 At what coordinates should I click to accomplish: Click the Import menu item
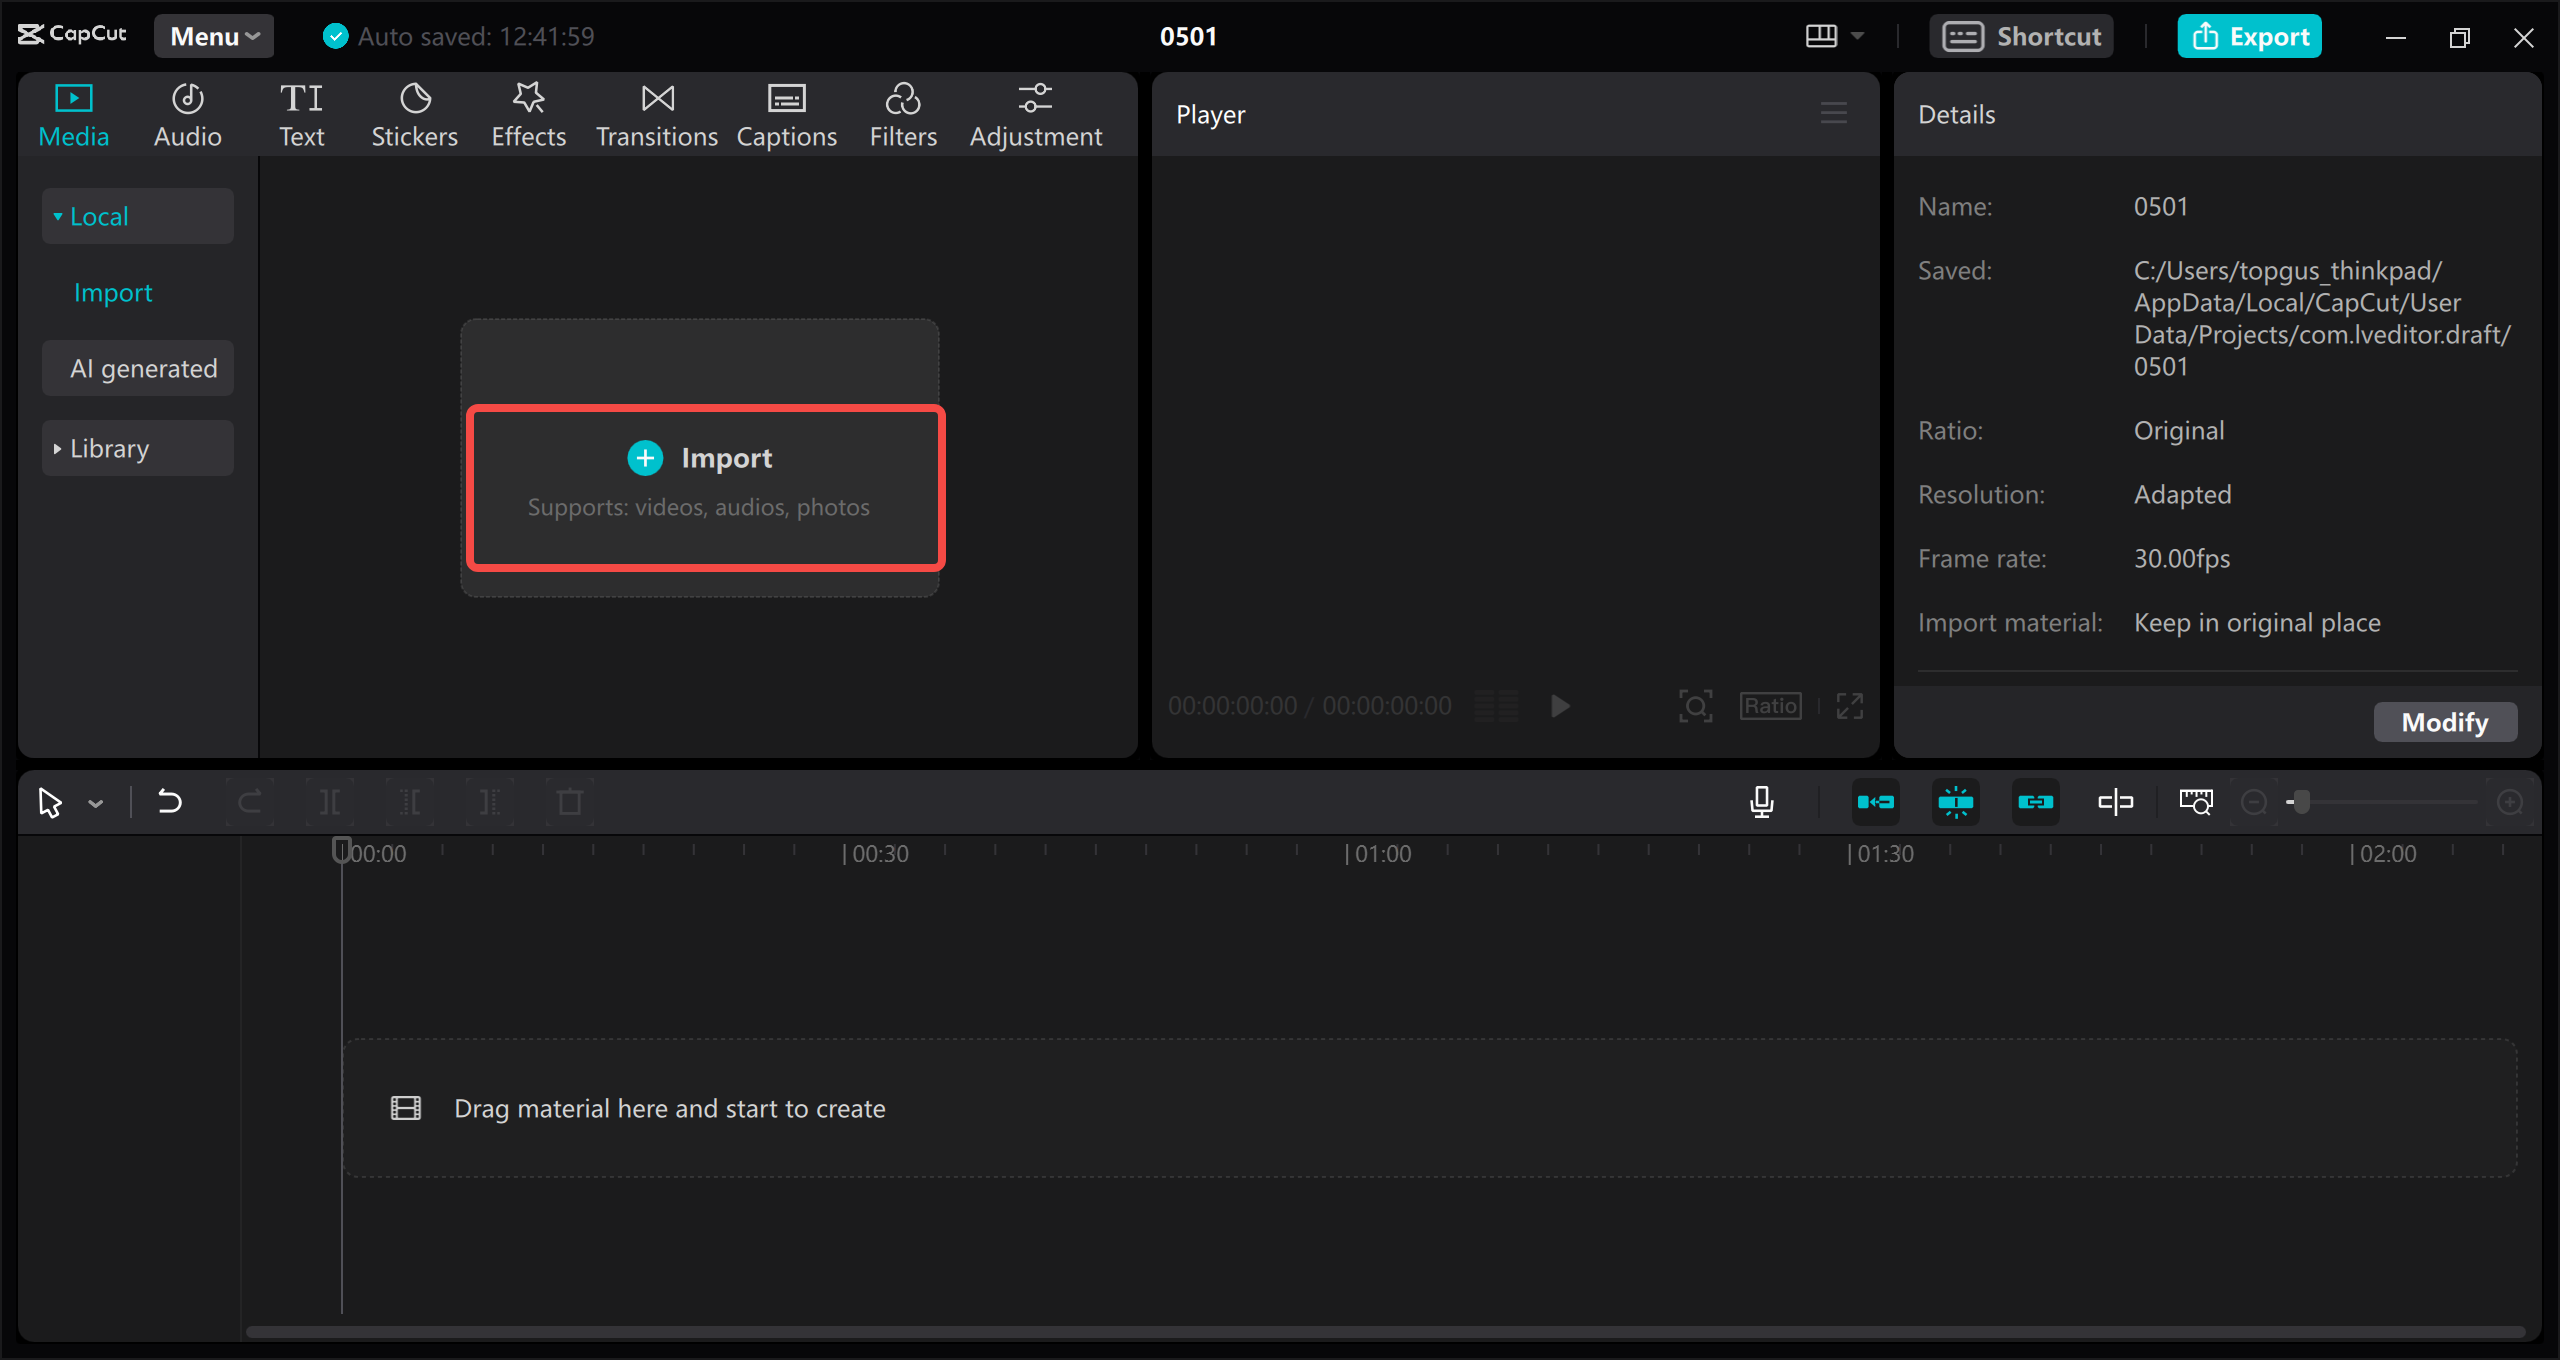pyautogui.click(x=110, y=290)
